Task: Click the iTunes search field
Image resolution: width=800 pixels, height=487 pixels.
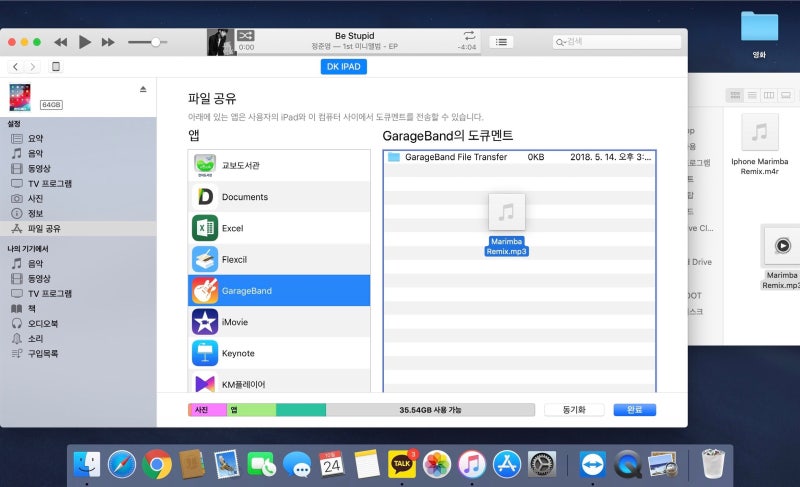Action: 616,42
